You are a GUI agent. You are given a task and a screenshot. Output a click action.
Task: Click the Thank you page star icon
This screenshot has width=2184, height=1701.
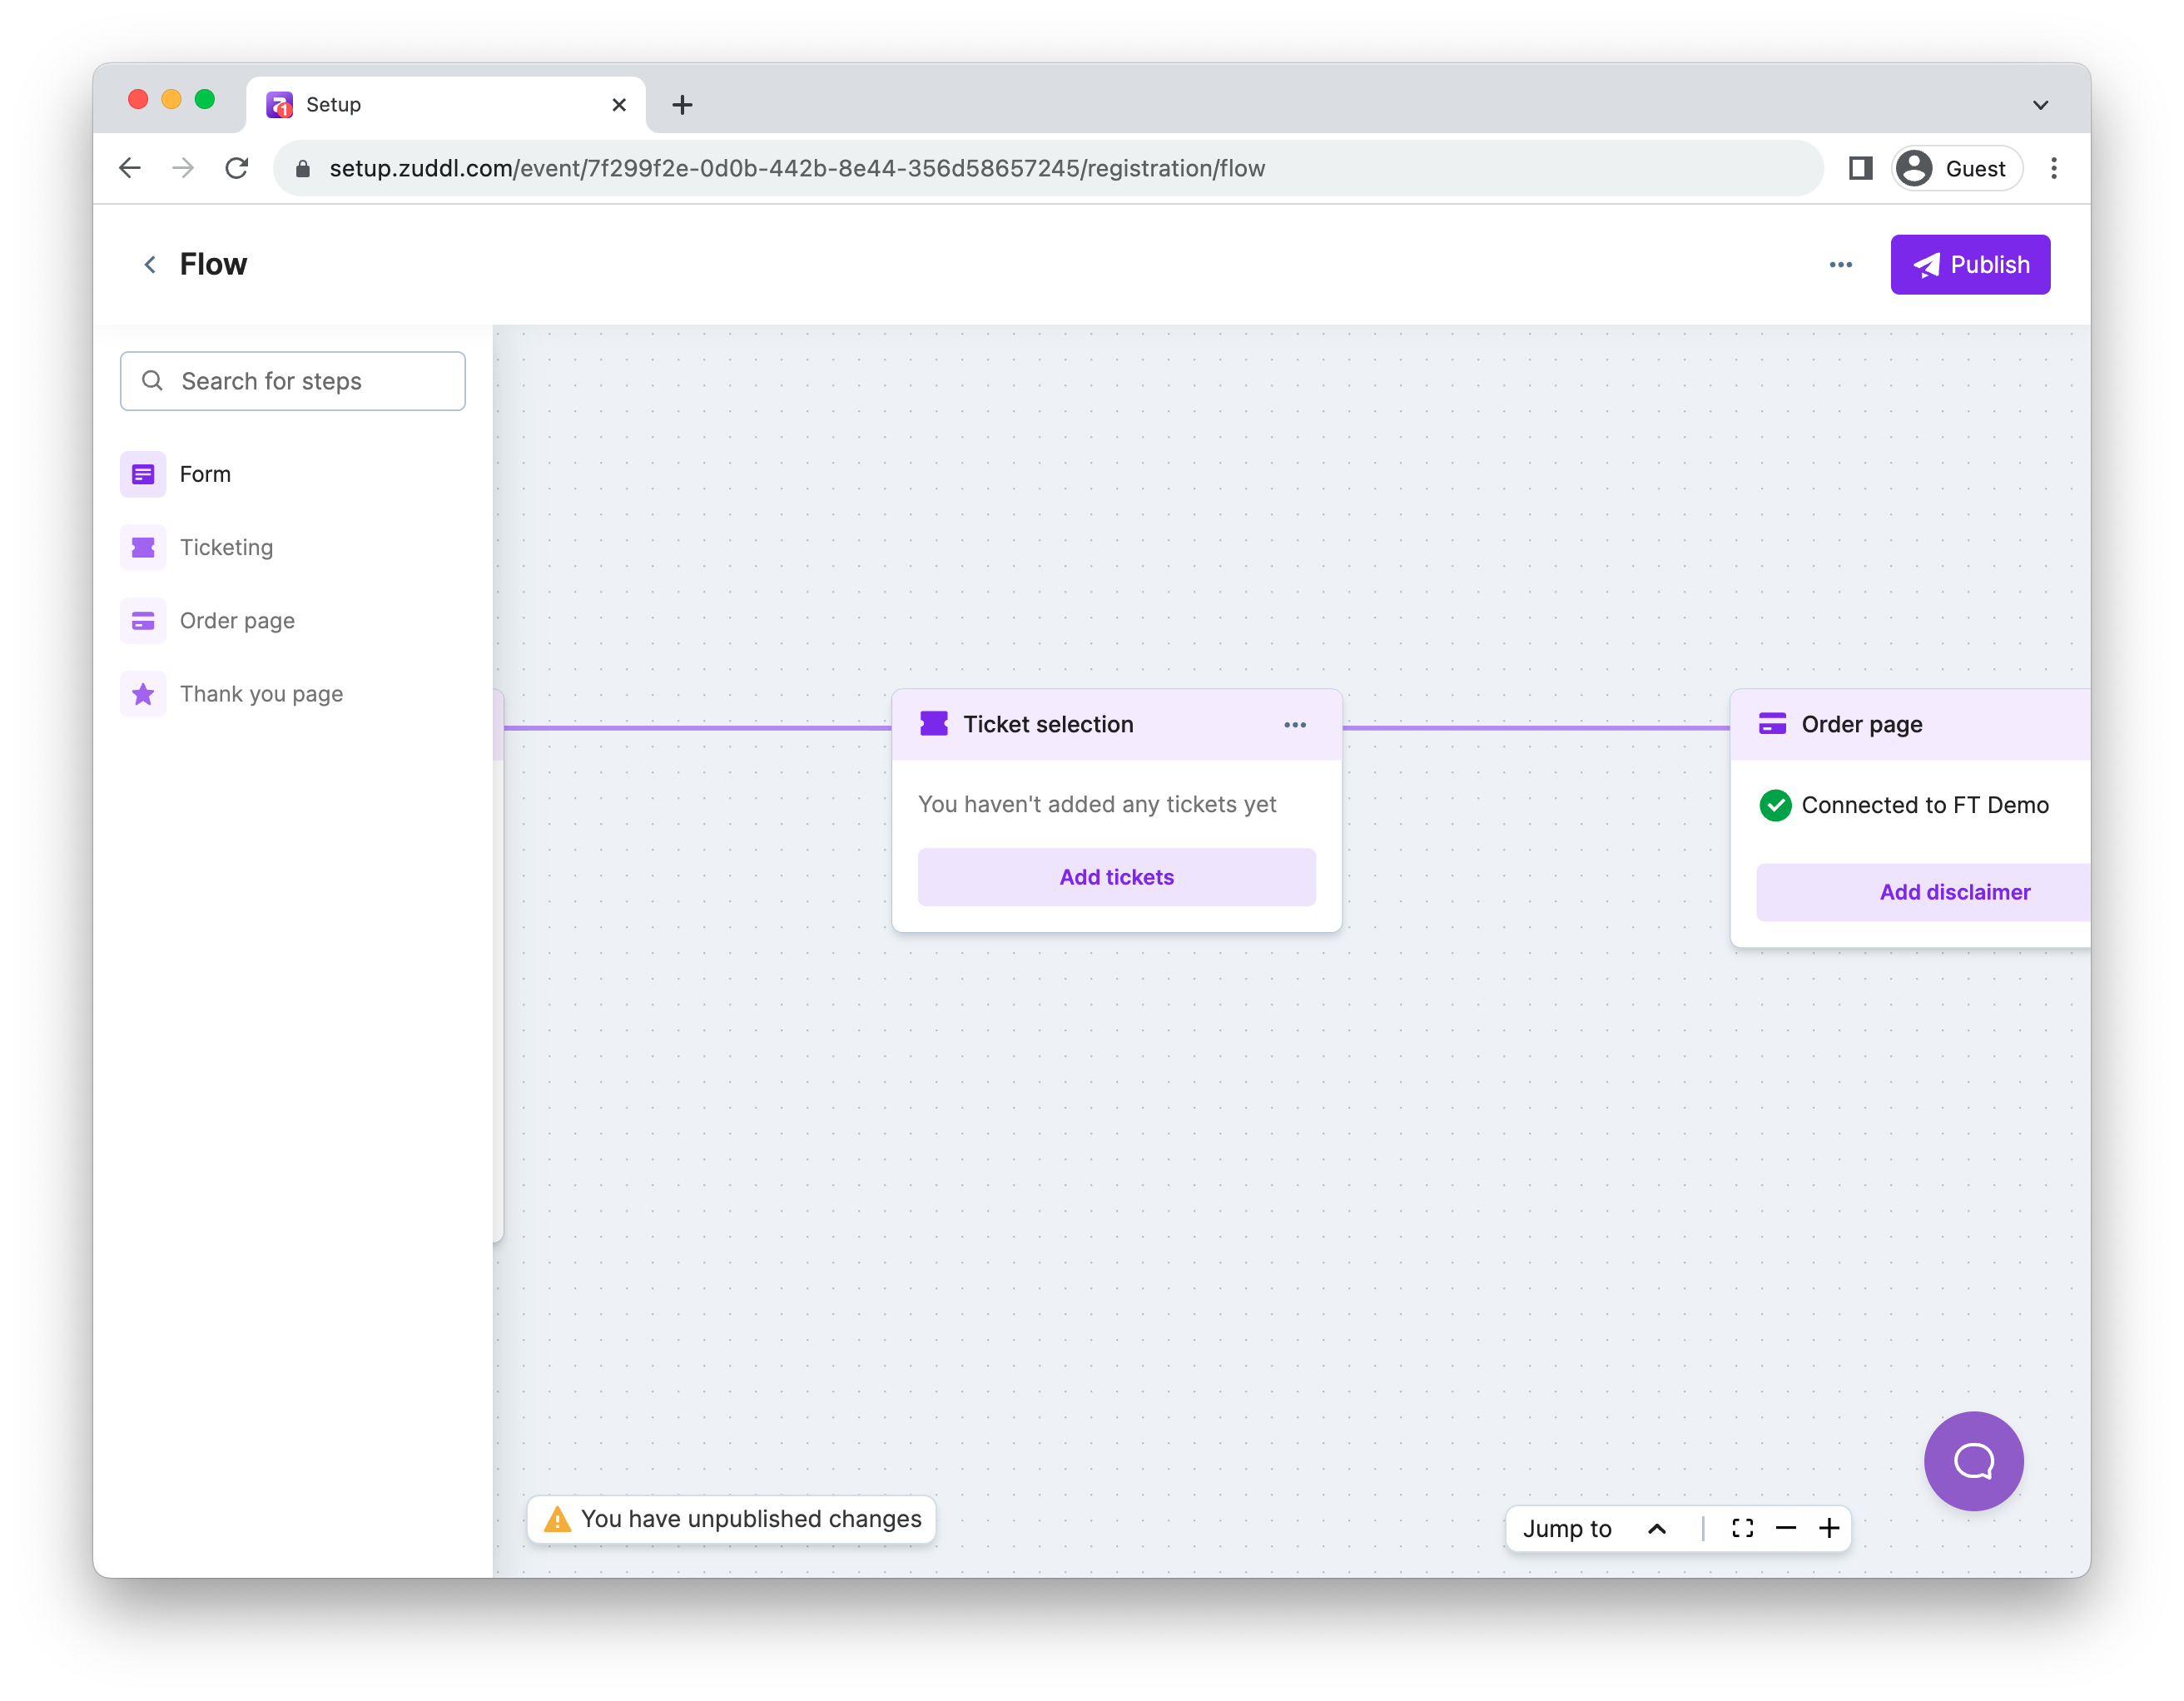tap(143, 694)
